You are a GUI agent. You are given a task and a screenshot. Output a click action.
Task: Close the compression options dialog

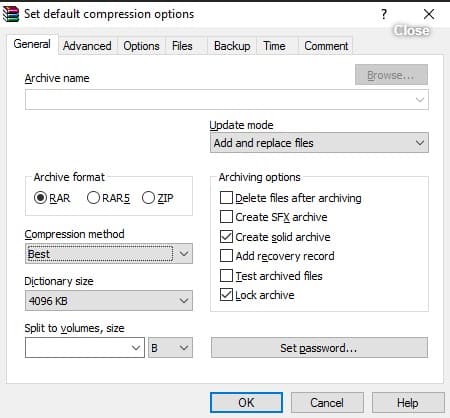pyautogui.click(x=429, y=14)
